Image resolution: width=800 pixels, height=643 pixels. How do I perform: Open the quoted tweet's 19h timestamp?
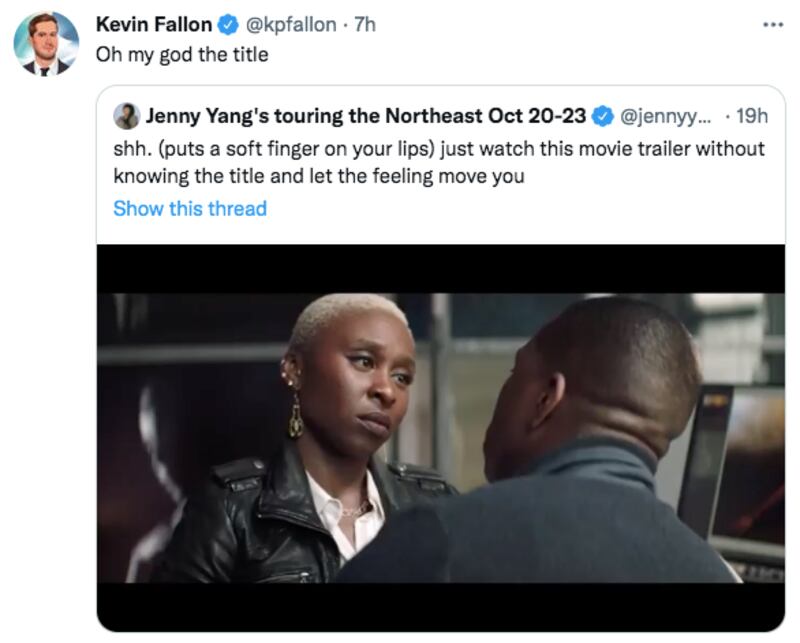[x=751, y=116]
